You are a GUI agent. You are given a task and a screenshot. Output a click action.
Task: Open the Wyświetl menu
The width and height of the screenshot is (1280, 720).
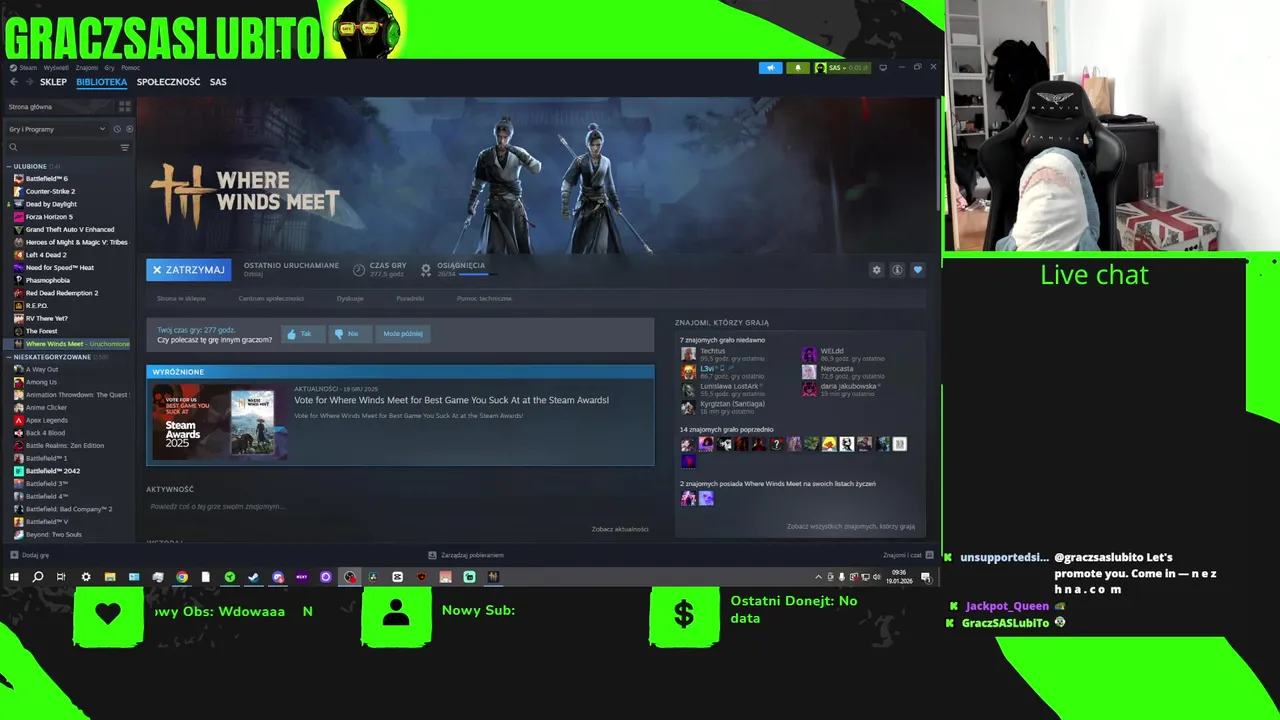56,68
